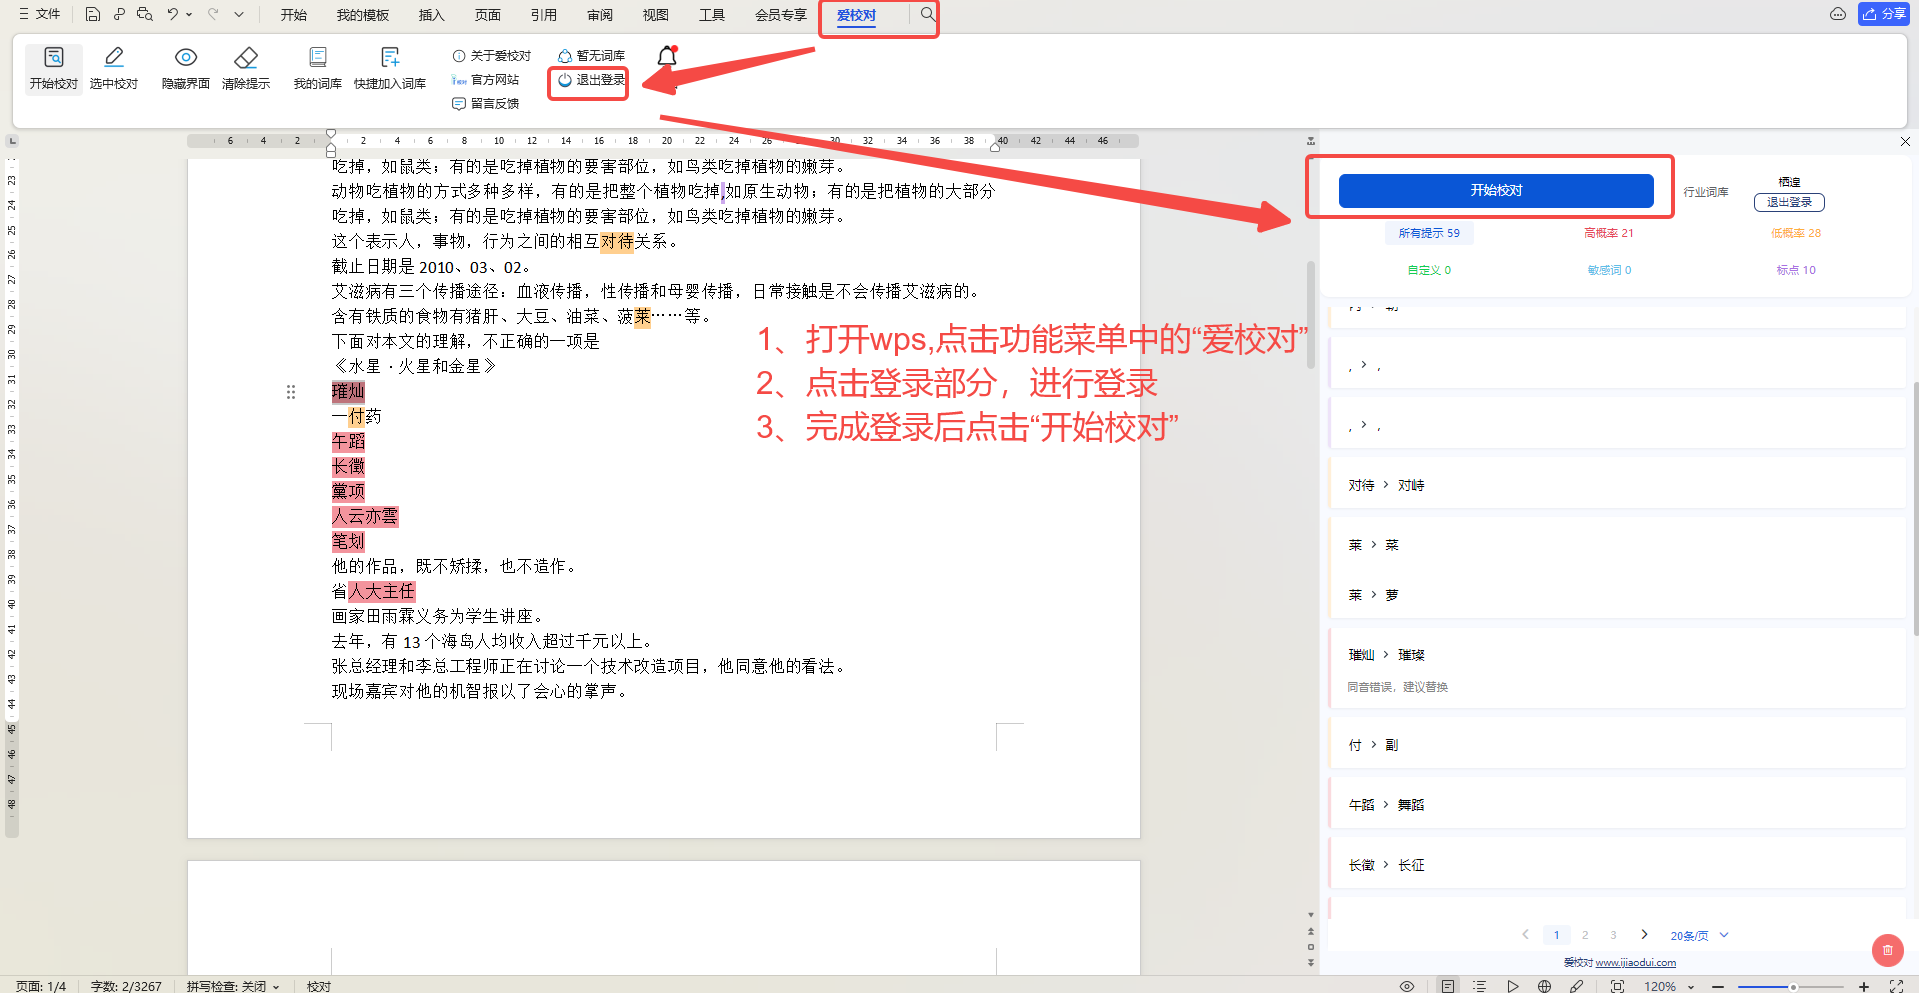Toggle 隐藏界面 eye button in ribbon
The image size is (1919, 993).
click(186, 68)
